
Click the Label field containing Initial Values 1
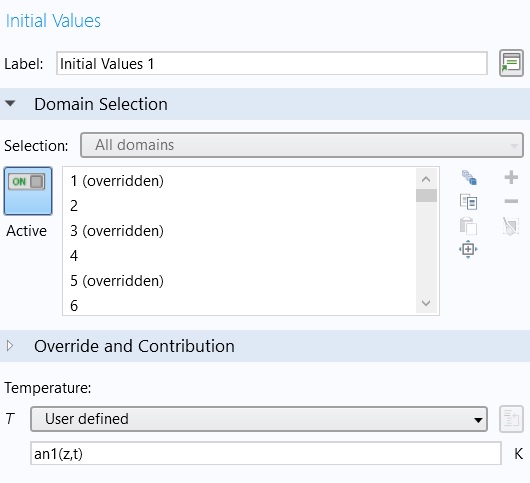pyautogui.click(x=272, y=64)
